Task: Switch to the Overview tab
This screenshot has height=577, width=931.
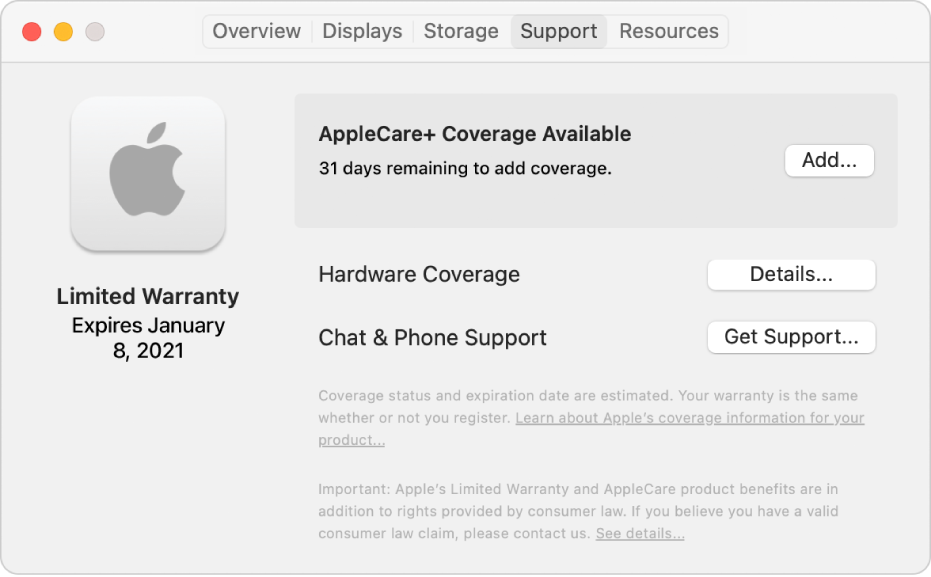Action: (x=256, y=31)
